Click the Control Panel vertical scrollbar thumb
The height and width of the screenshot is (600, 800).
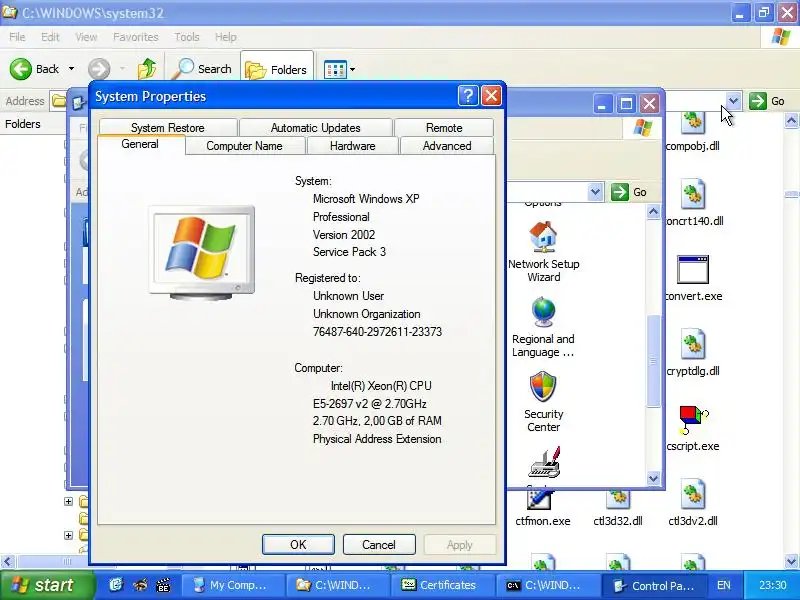[x=653, y=361]
